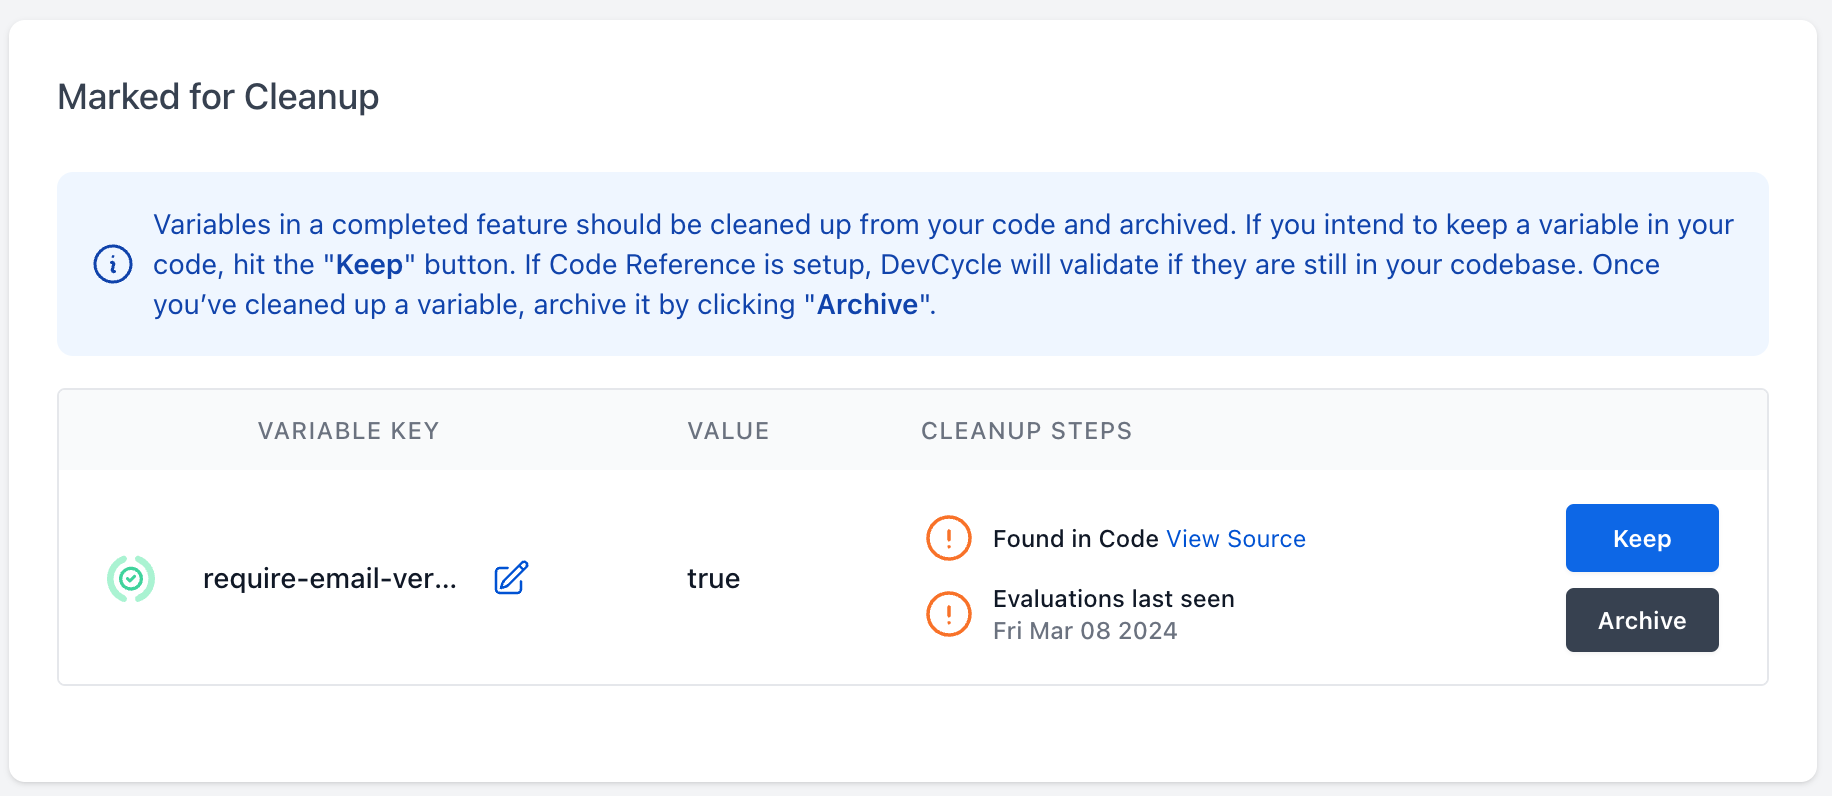Select the require-email-ver... variable key

pos(329,578)
